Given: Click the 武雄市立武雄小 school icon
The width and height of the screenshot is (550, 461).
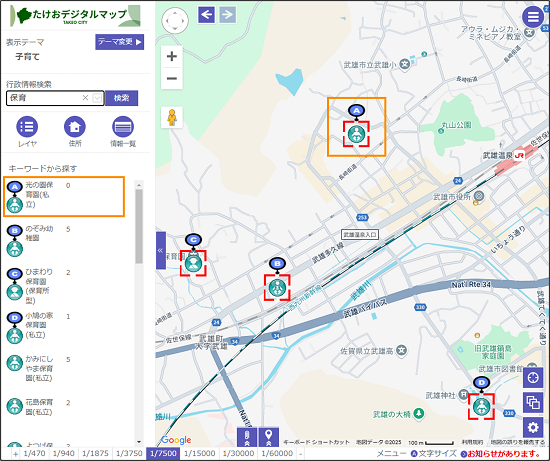Looking at the screenshot, I should (405, 65).
